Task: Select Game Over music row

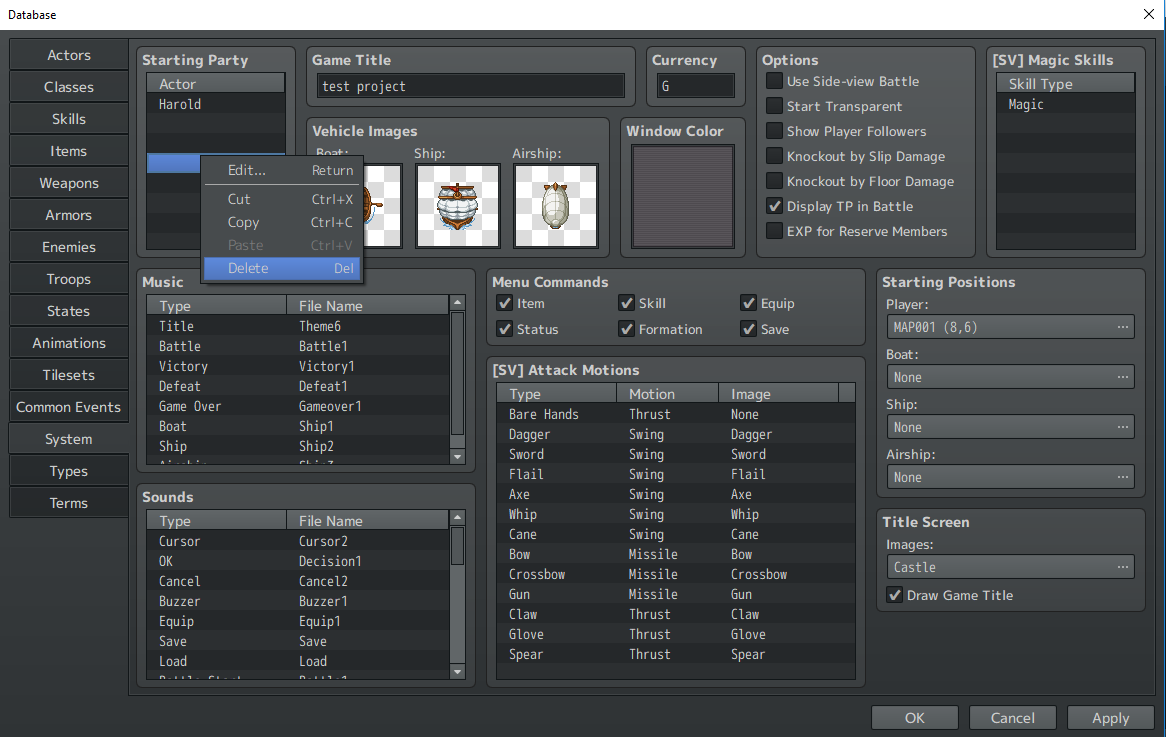Action: [298, 406]
